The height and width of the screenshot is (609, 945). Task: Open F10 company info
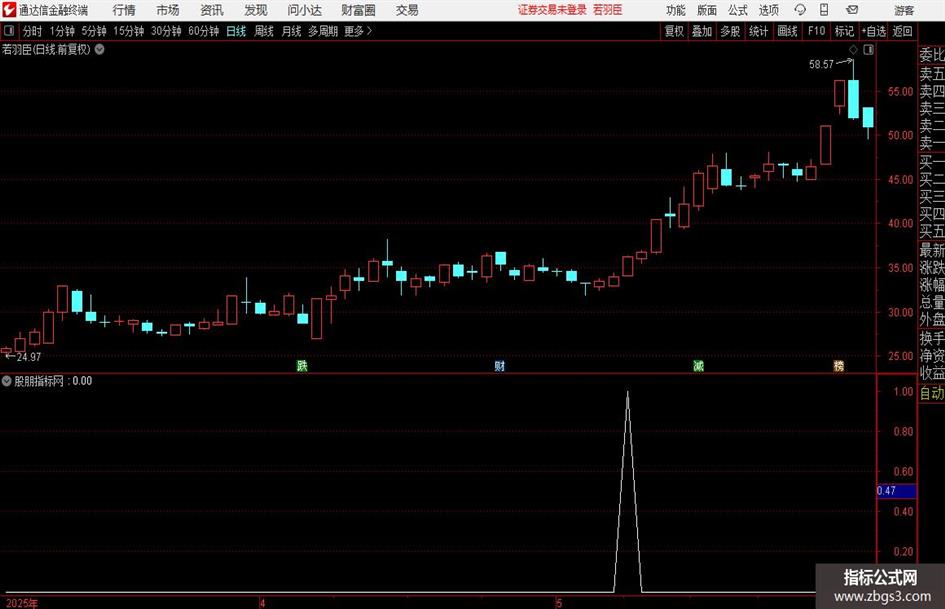pos(816,31)
